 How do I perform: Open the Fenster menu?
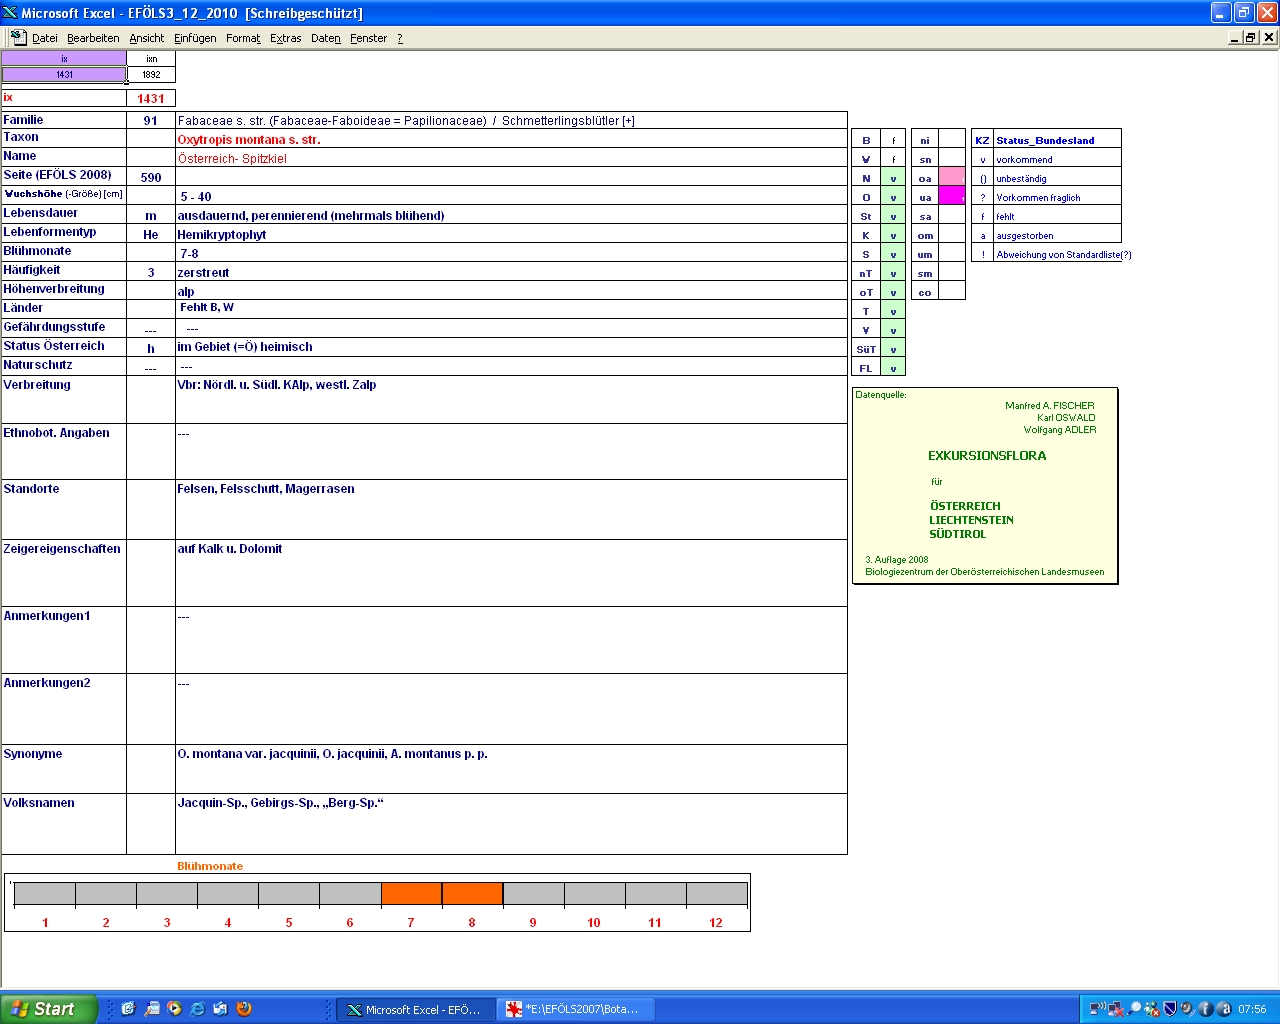coord(368,38)
